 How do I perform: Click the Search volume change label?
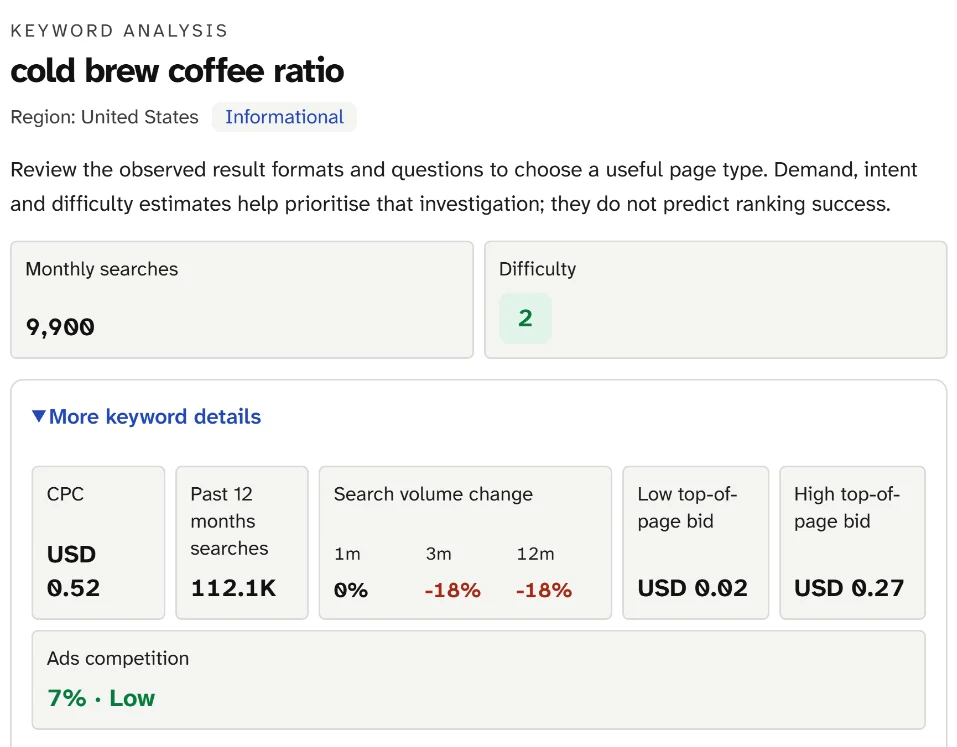pos(433,494)
